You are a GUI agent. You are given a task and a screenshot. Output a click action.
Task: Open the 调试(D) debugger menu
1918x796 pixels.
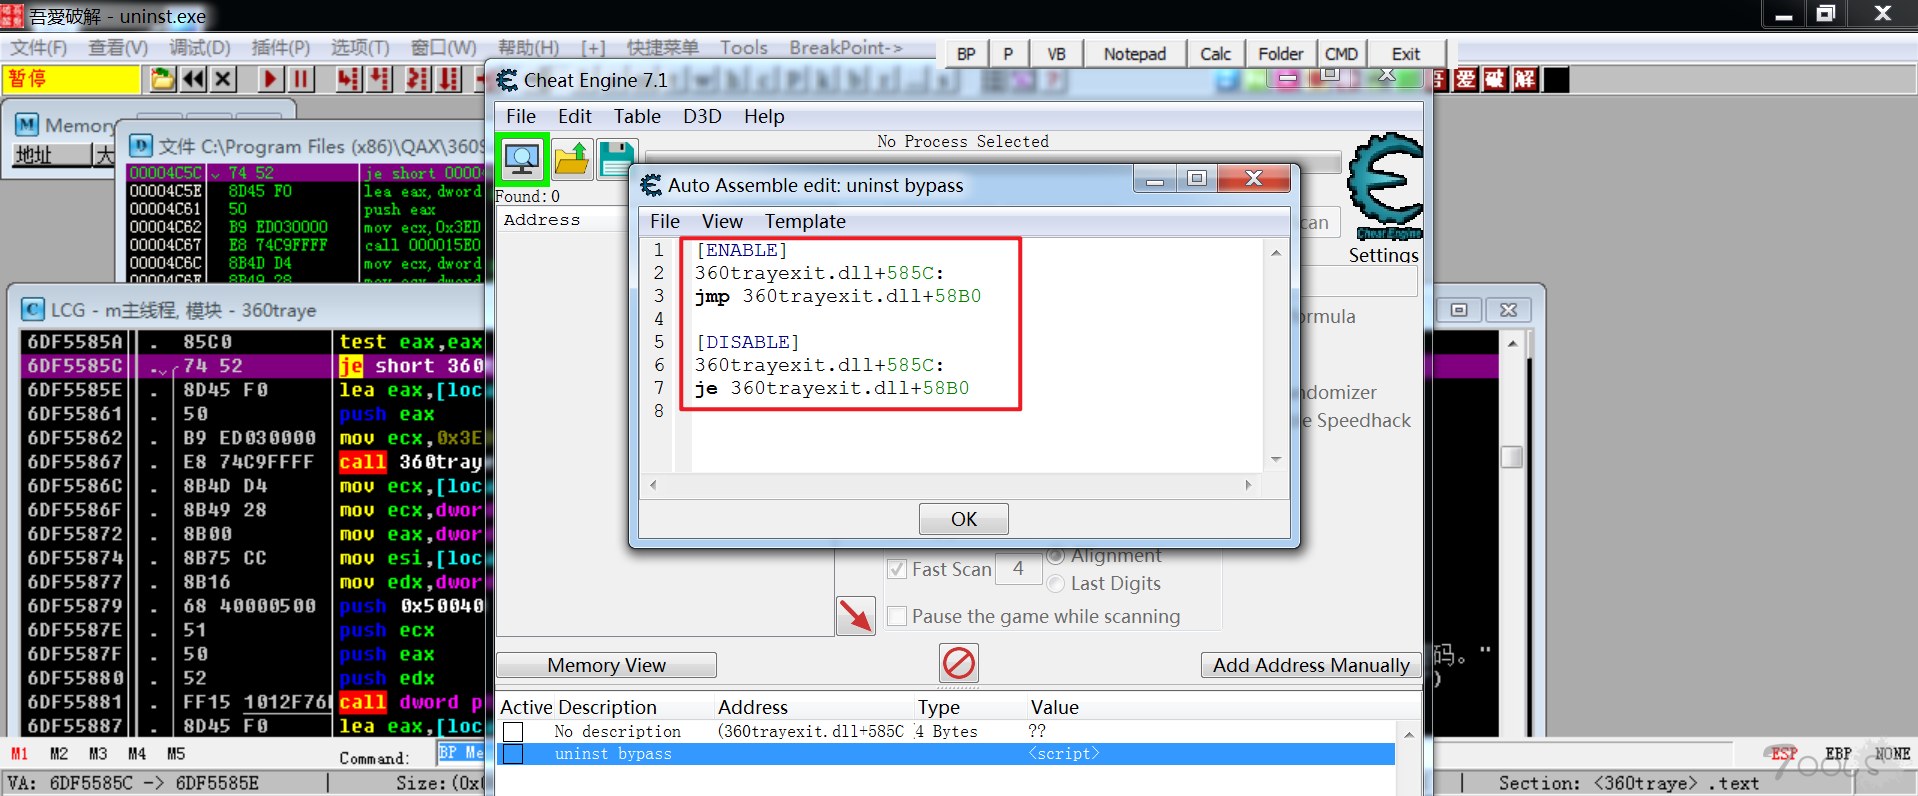(x=199, y=47)
